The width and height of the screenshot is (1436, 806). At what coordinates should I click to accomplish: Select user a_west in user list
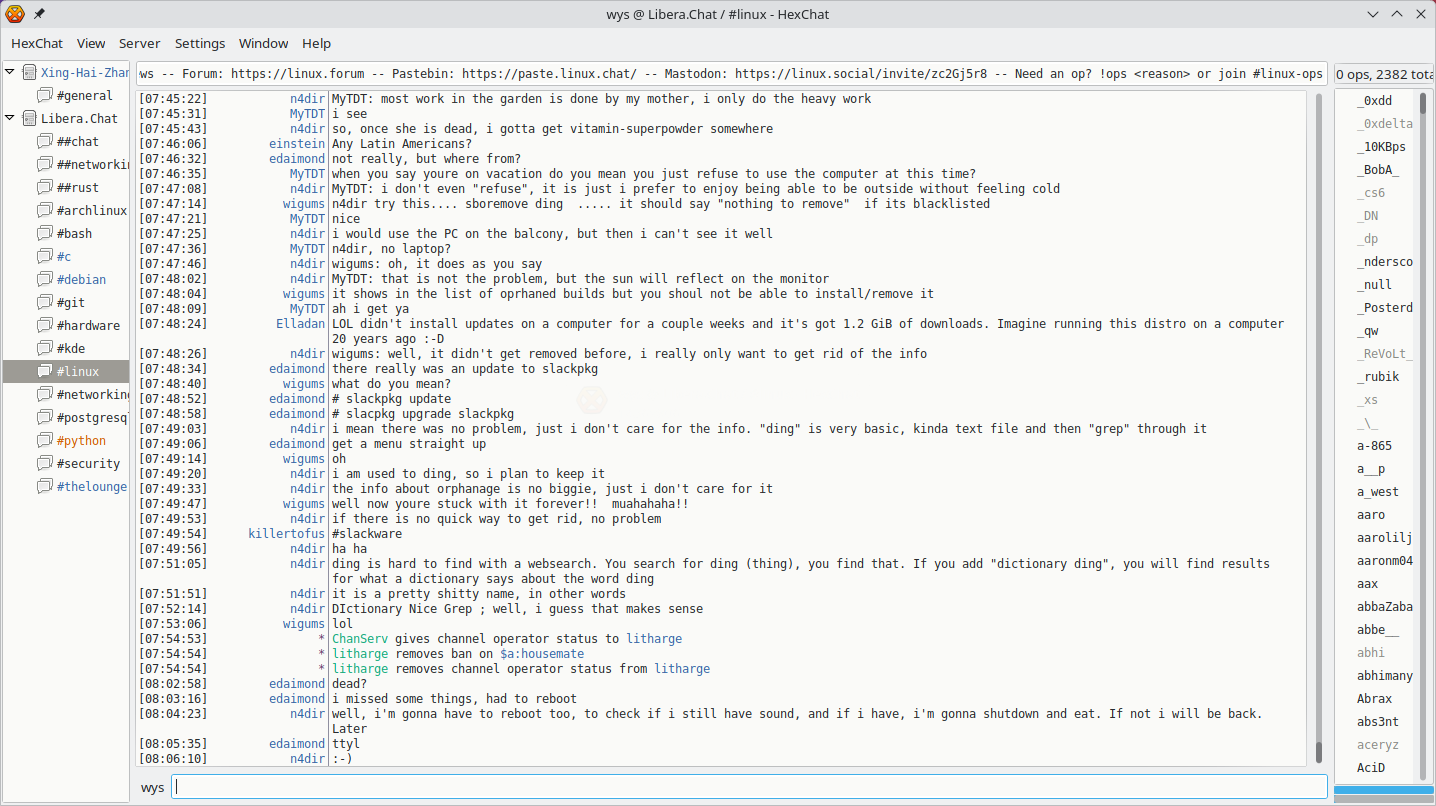[1378, 492]
